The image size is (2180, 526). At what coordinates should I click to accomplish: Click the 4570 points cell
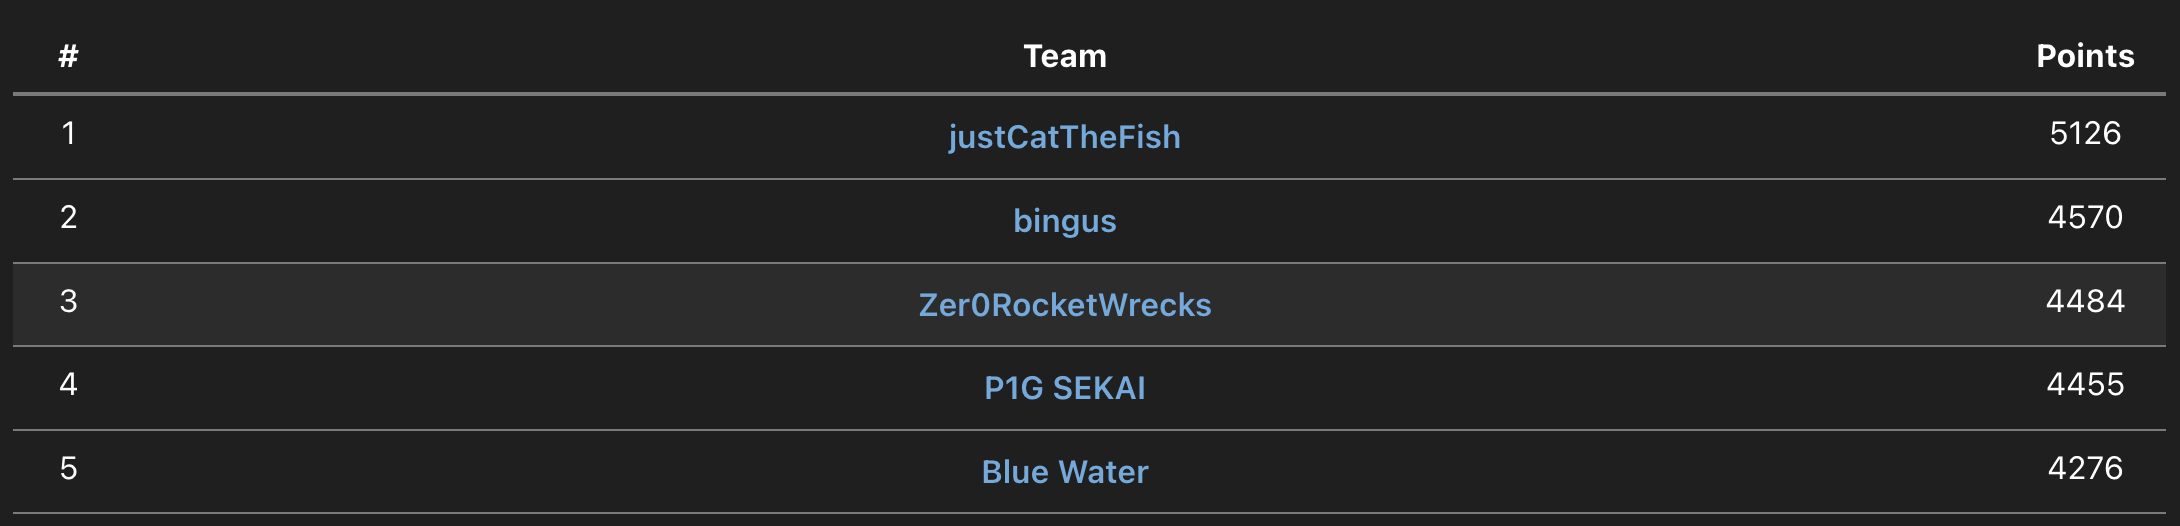(2084, 217)
